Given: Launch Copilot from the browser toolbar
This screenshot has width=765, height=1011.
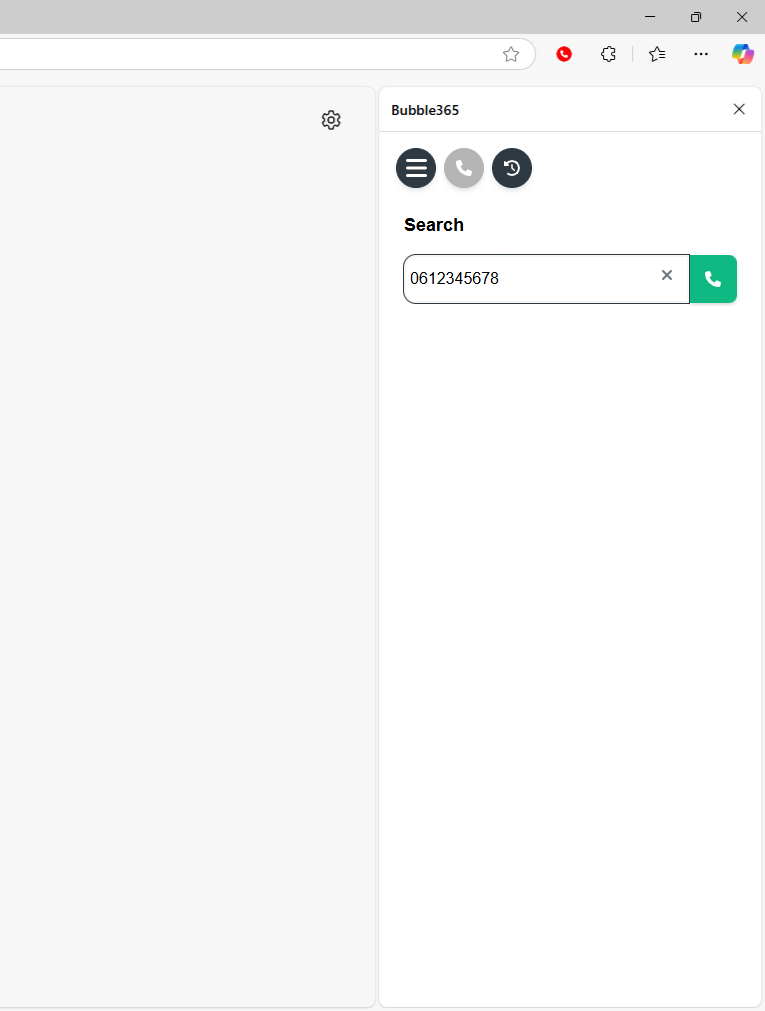Looking at the screenshot, I should (x=742, y=54).
